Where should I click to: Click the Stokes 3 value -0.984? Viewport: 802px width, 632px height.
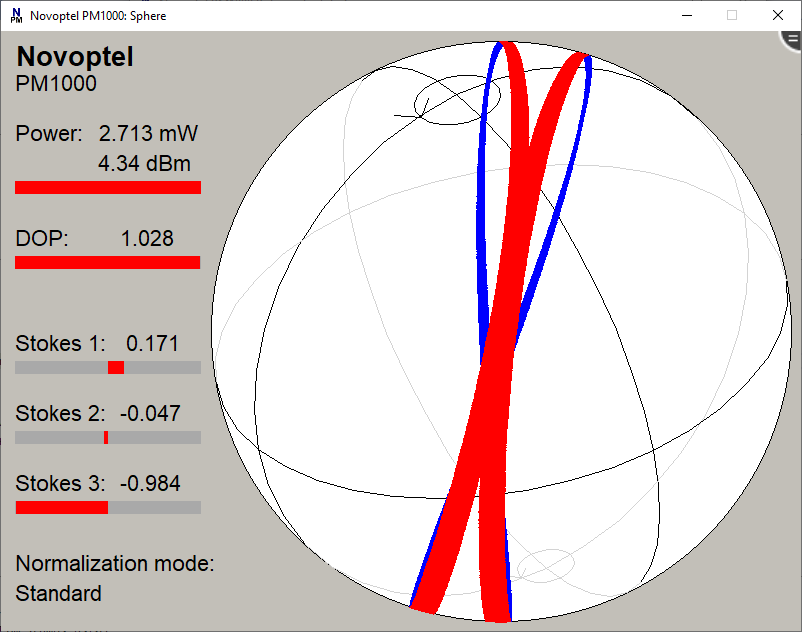tap(150, 484)
